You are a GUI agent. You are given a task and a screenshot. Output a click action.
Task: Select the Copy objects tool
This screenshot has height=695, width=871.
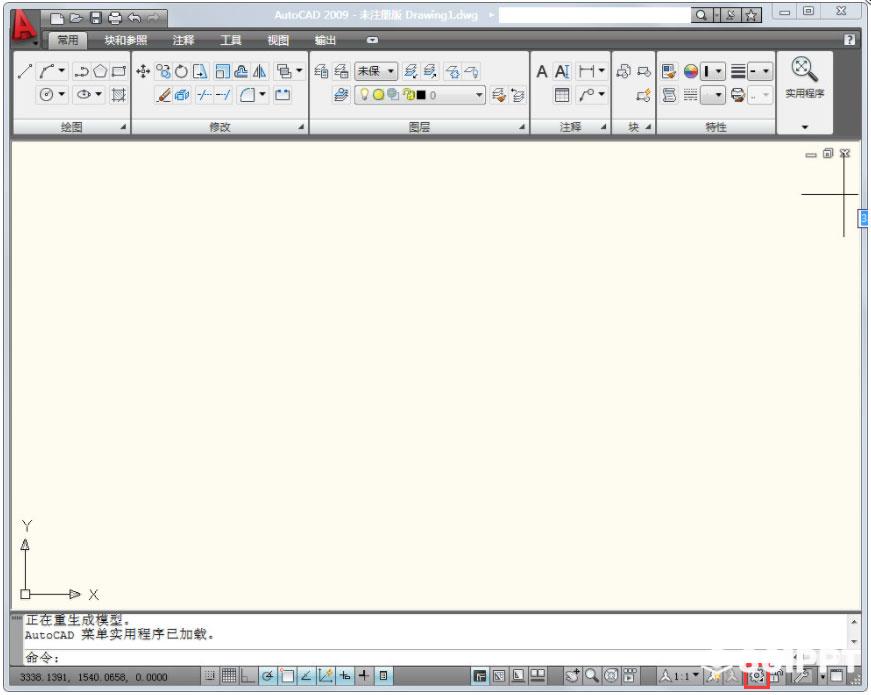tap(163, 71)
